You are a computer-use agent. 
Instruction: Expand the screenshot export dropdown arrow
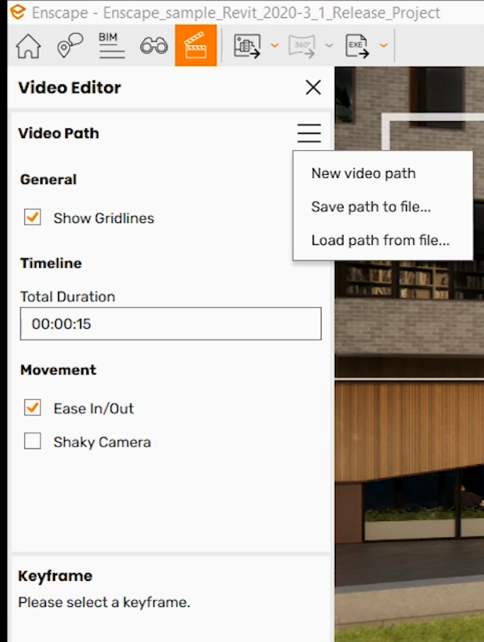click(275, 45)
